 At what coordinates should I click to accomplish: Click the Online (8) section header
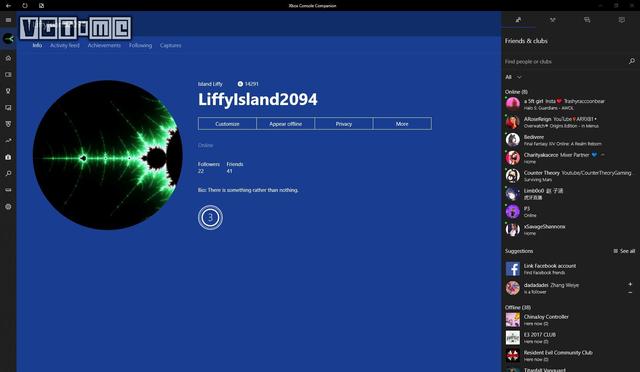pos(516,92)
